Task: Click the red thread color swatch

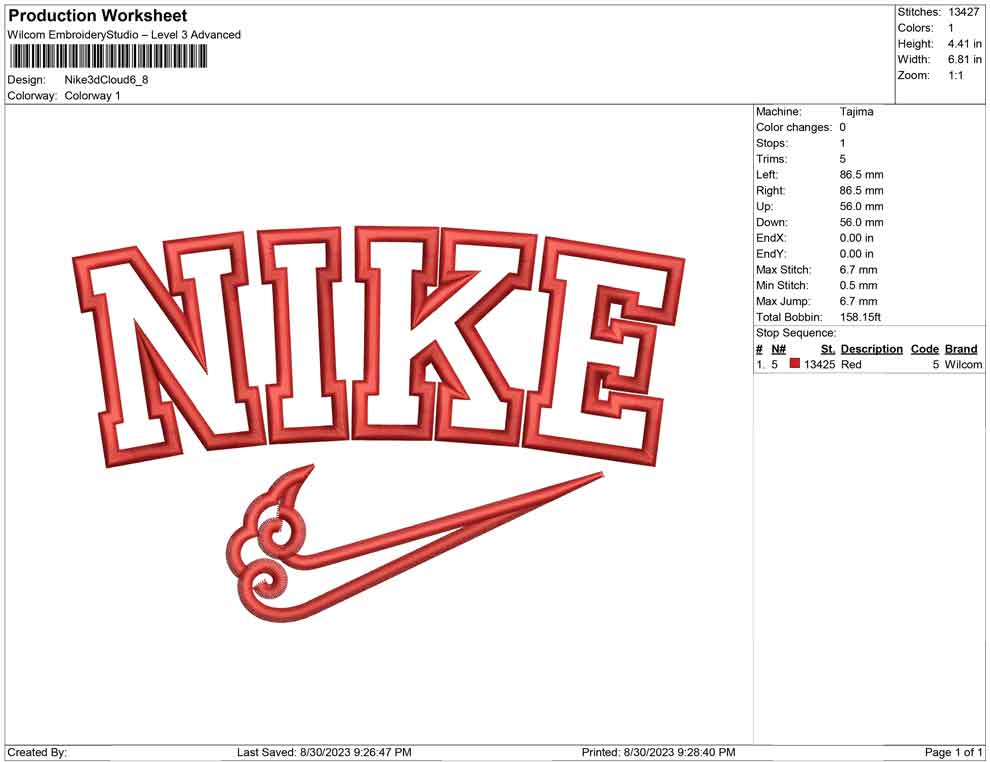Action: click(x=794, y=363)
